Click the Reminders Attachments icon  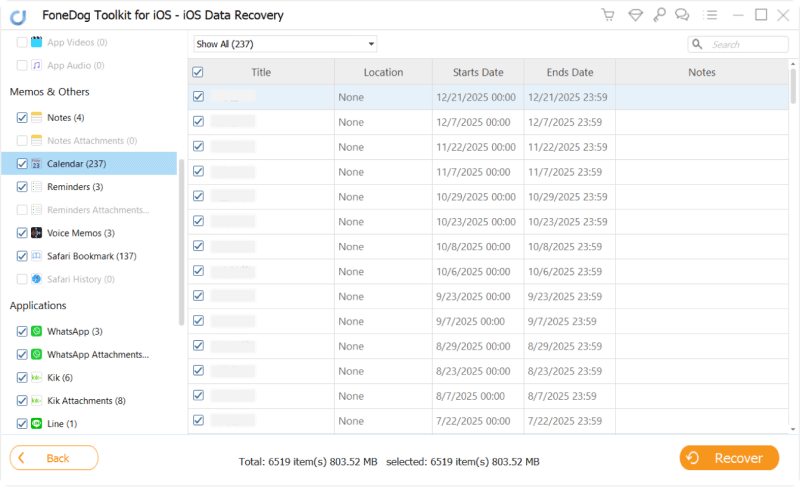[36, 210]
